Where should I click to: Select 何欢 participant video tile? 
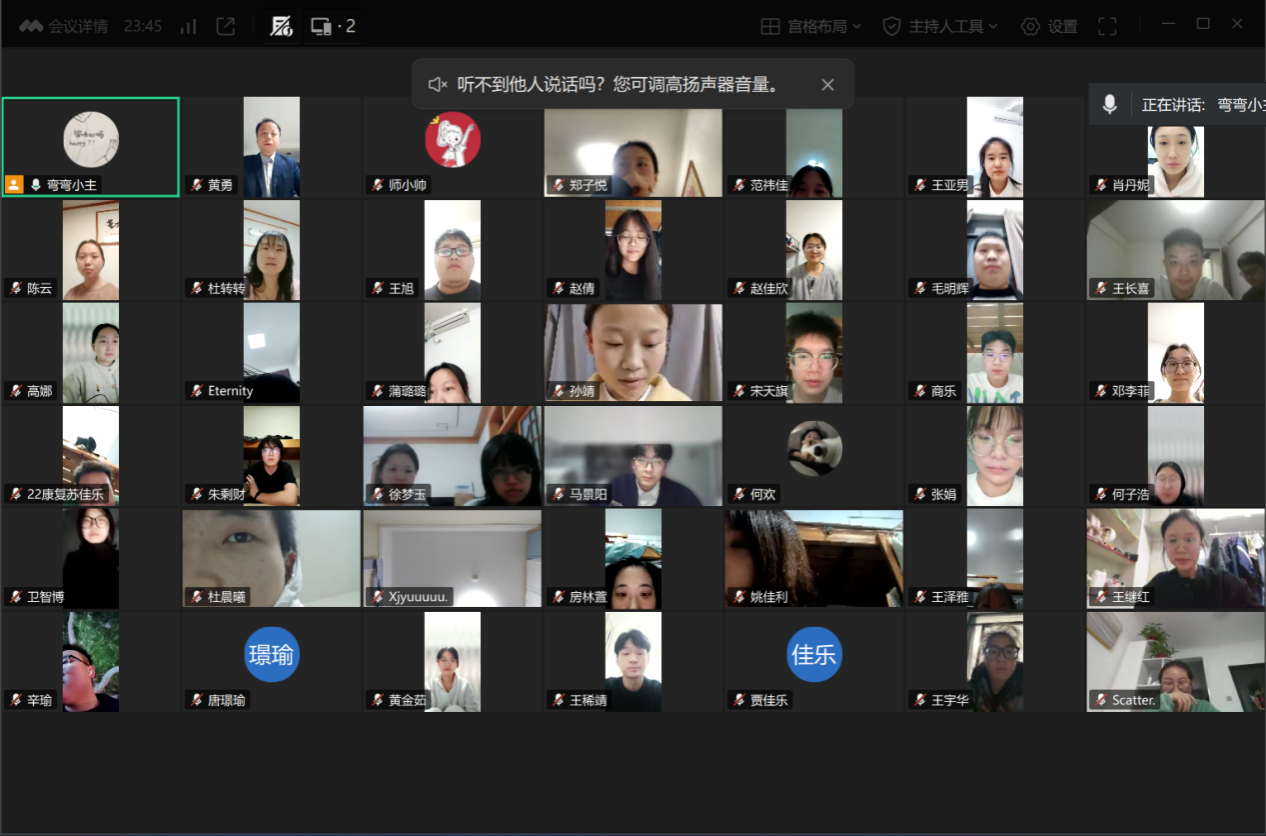[x=814, y=448]
